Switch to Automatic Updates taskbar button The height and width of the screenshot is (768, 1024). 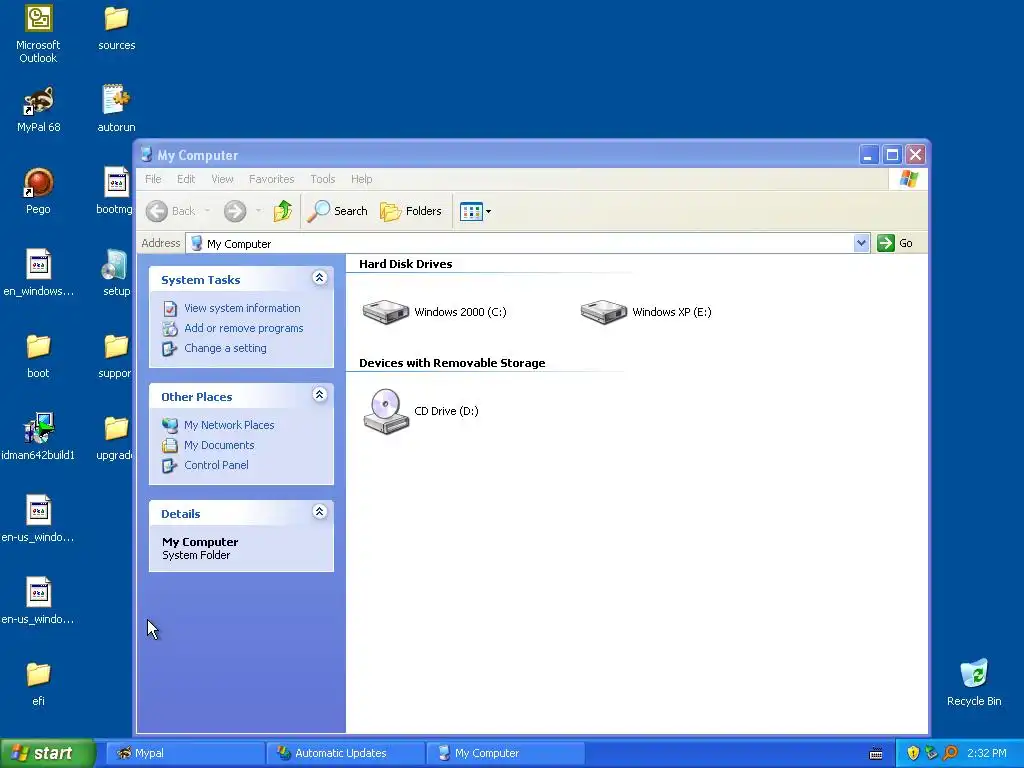click(x=345, y=753)
